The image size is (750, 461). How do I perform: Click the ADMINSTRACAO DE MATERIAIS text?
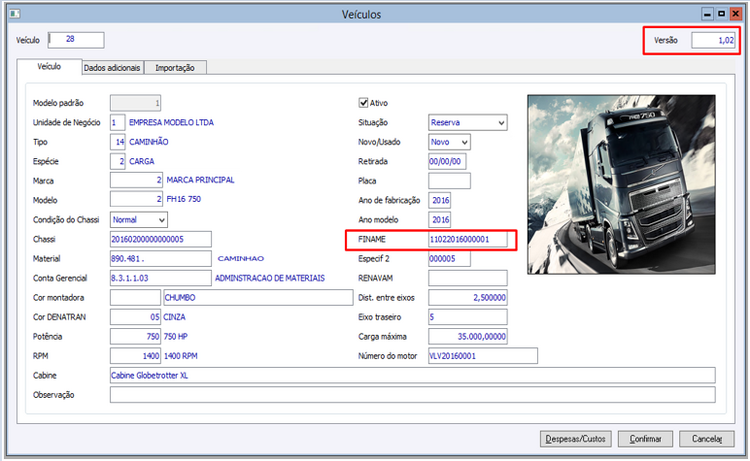(x=270, y=278)
